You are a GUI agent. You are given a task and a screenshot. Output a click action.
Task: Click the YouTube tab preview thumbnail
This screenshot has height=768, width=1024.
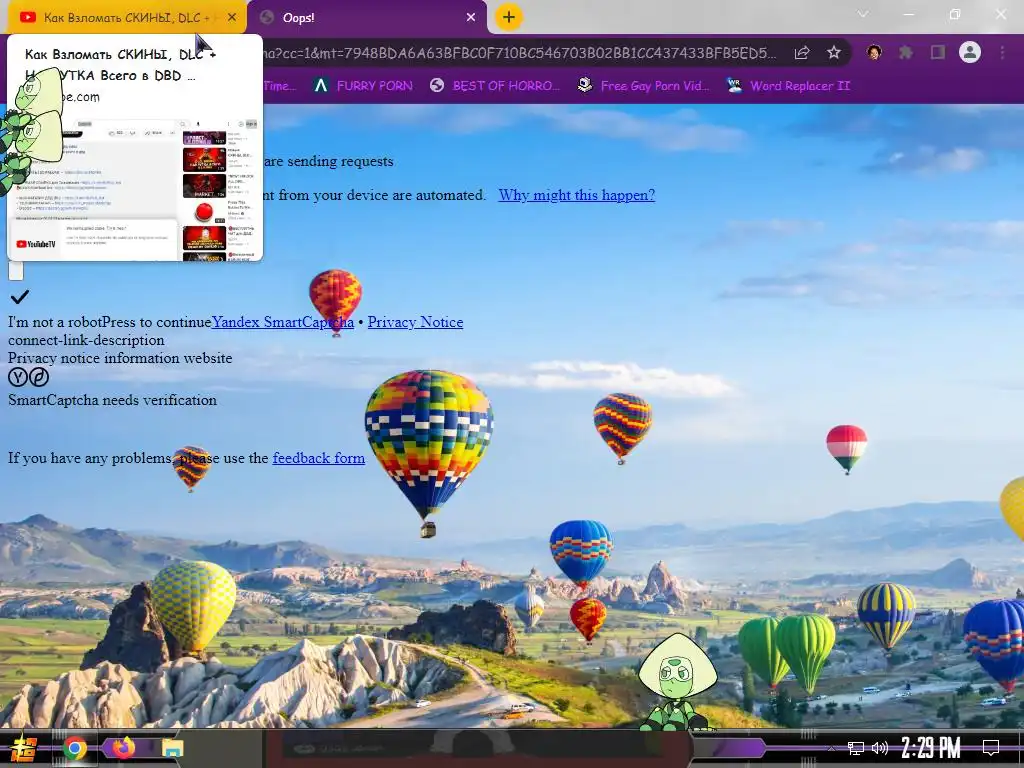pos(135,189)
